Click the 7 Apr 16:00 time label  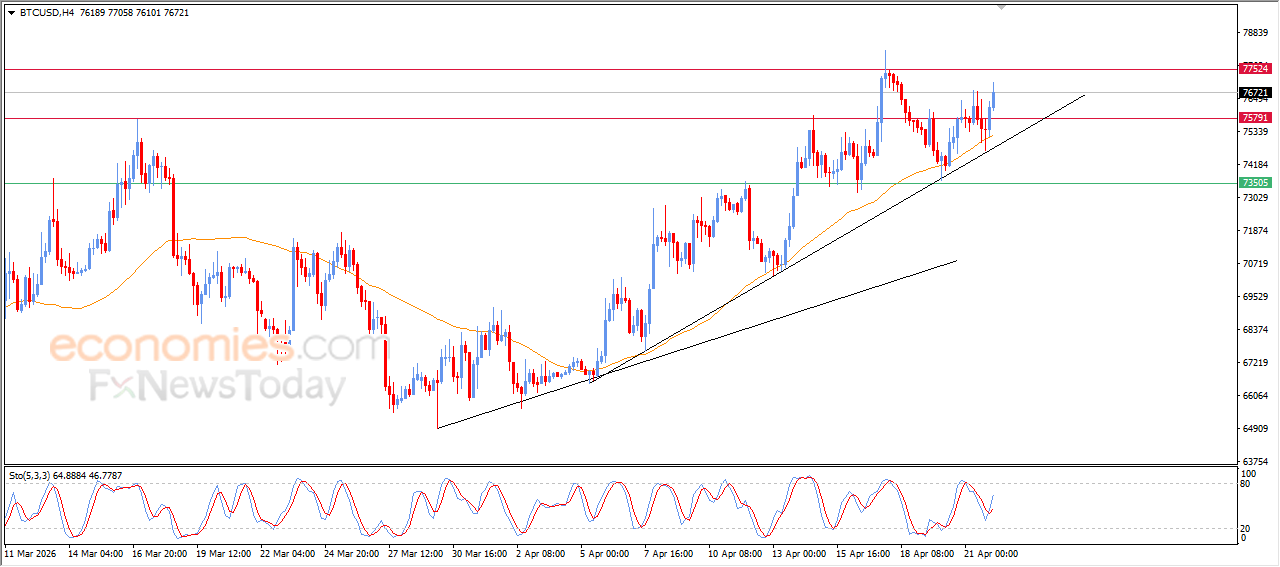pos(671,553)
